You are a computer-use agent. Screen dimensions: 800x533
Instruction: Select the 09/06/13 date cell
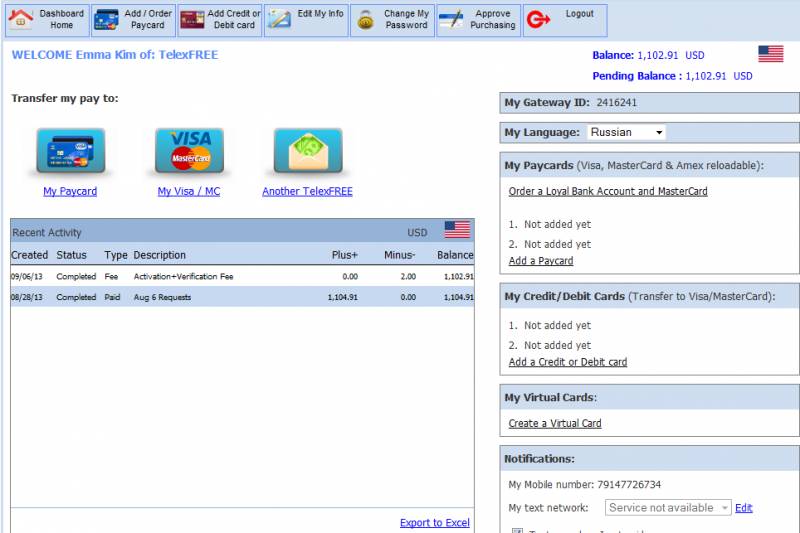(27, 276)
